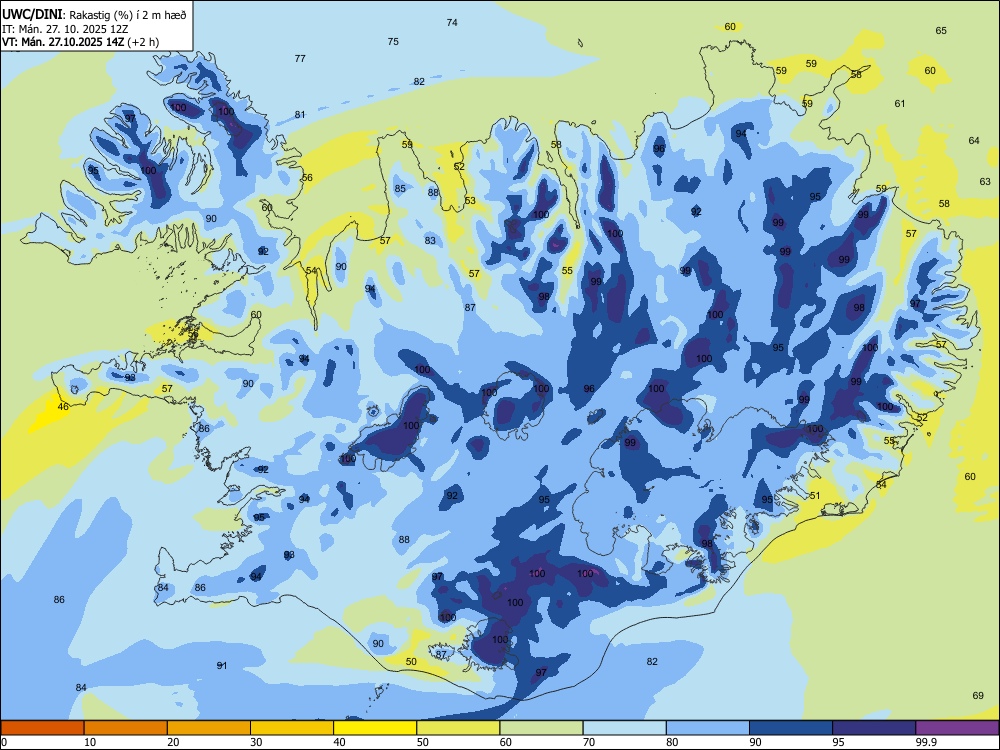Click the '10' legend scale label
The height and width of the screenshot is (750, 1000).
(90, 742)
